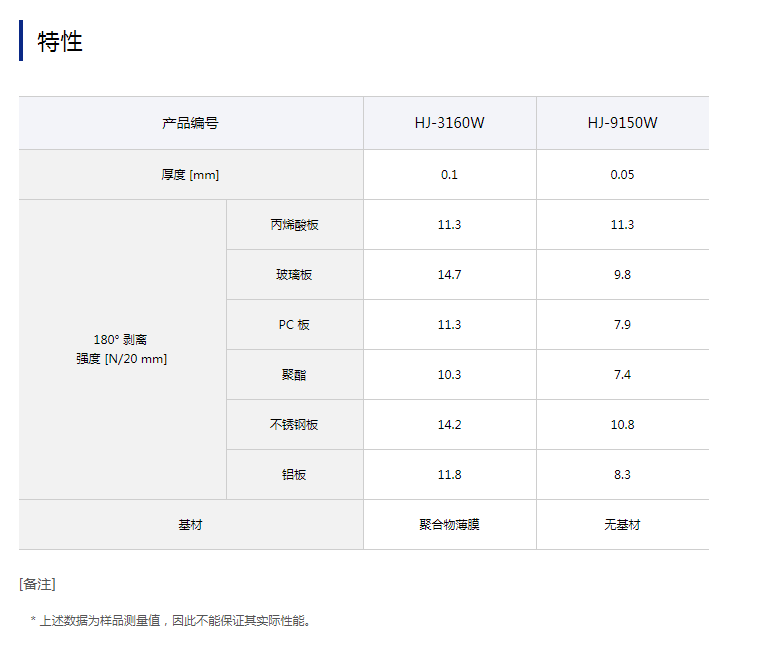
Task: Select the 聚合物薄膜 substrate cell
Action: (x=449, y=525)
